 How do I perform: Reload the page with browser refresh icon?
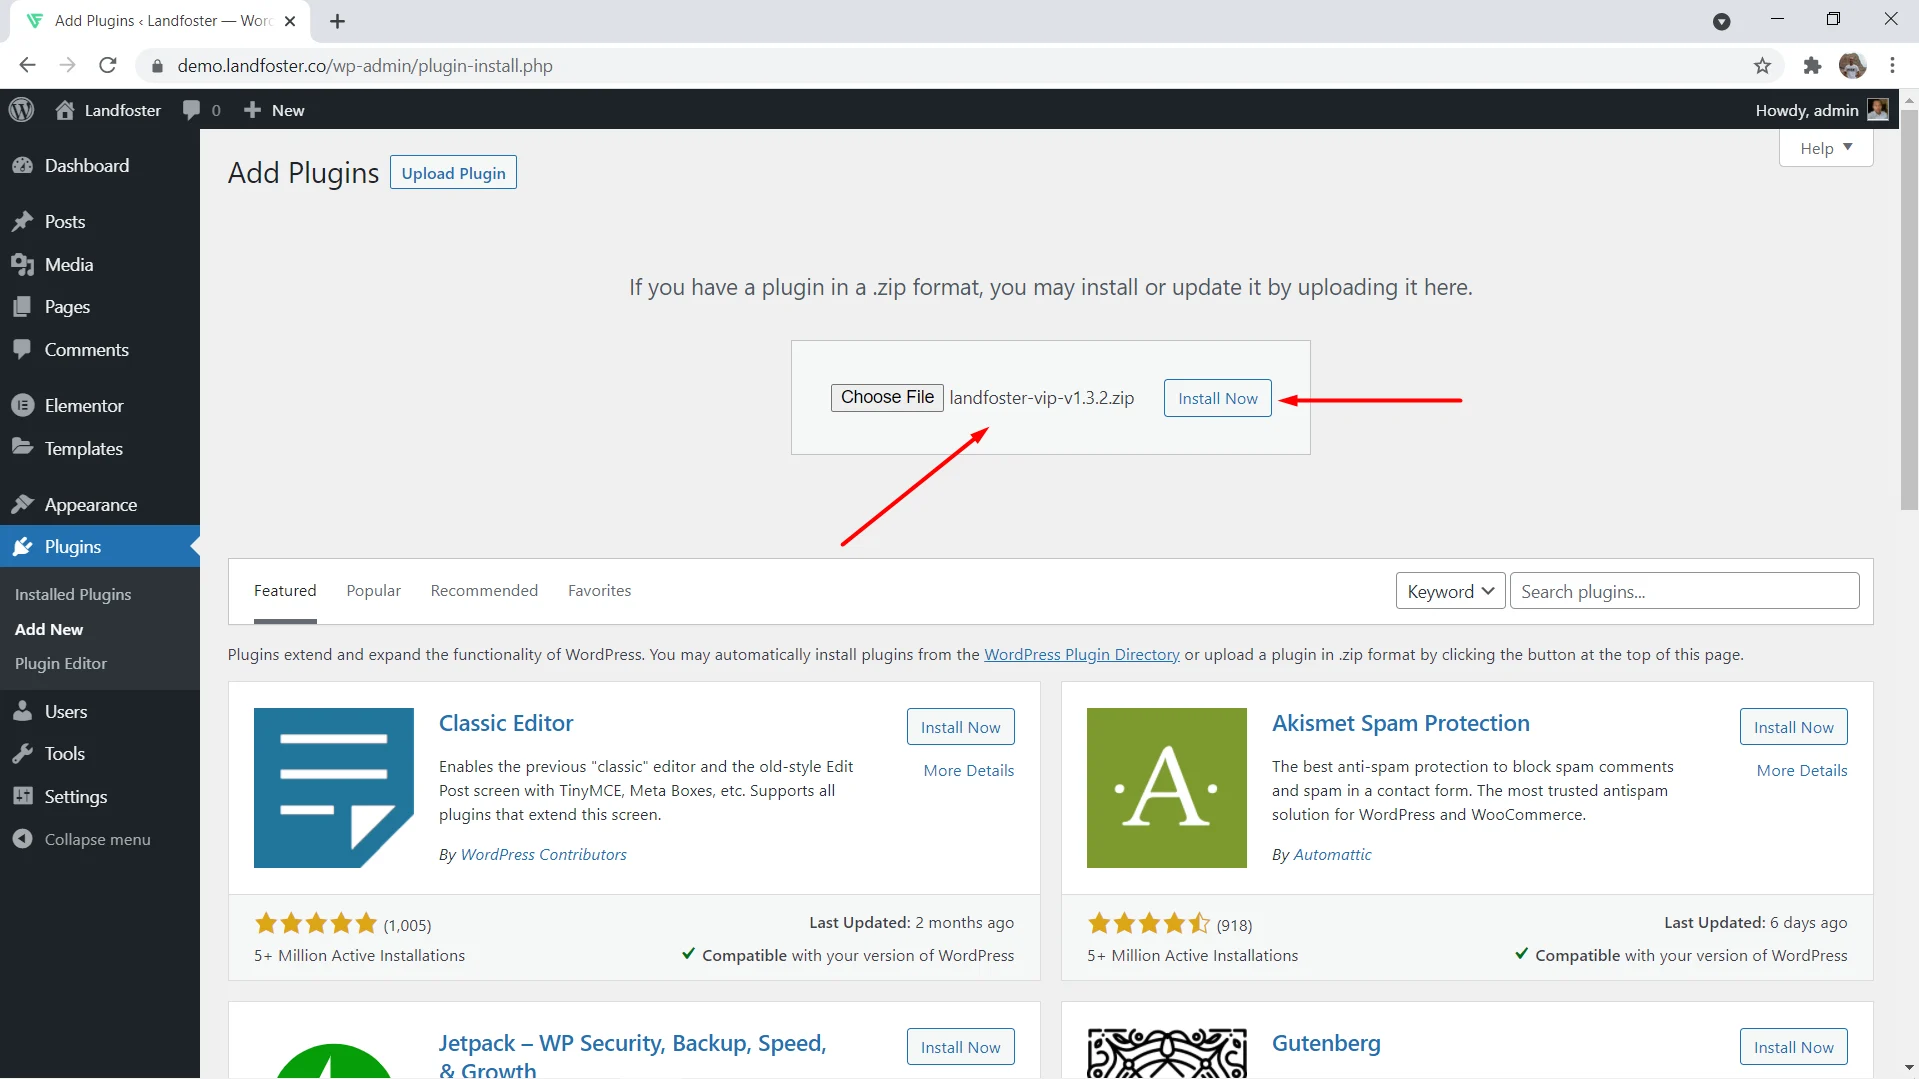[x=108, y=66]
